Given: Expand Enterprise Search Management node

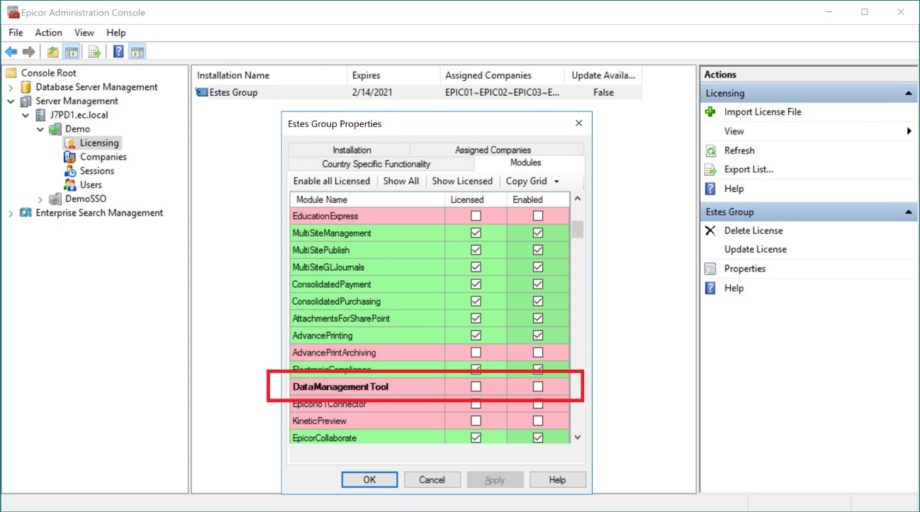Looking at the screenshot, I should 11,213.
